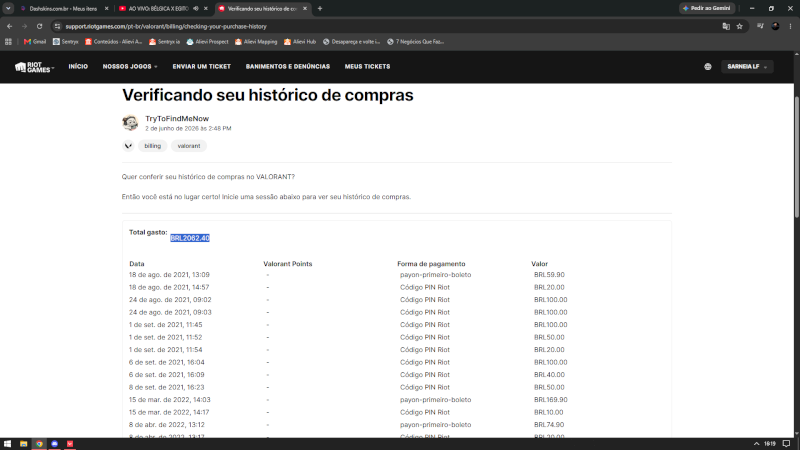Open MEUS TICKETS menu item

(367, 67)
